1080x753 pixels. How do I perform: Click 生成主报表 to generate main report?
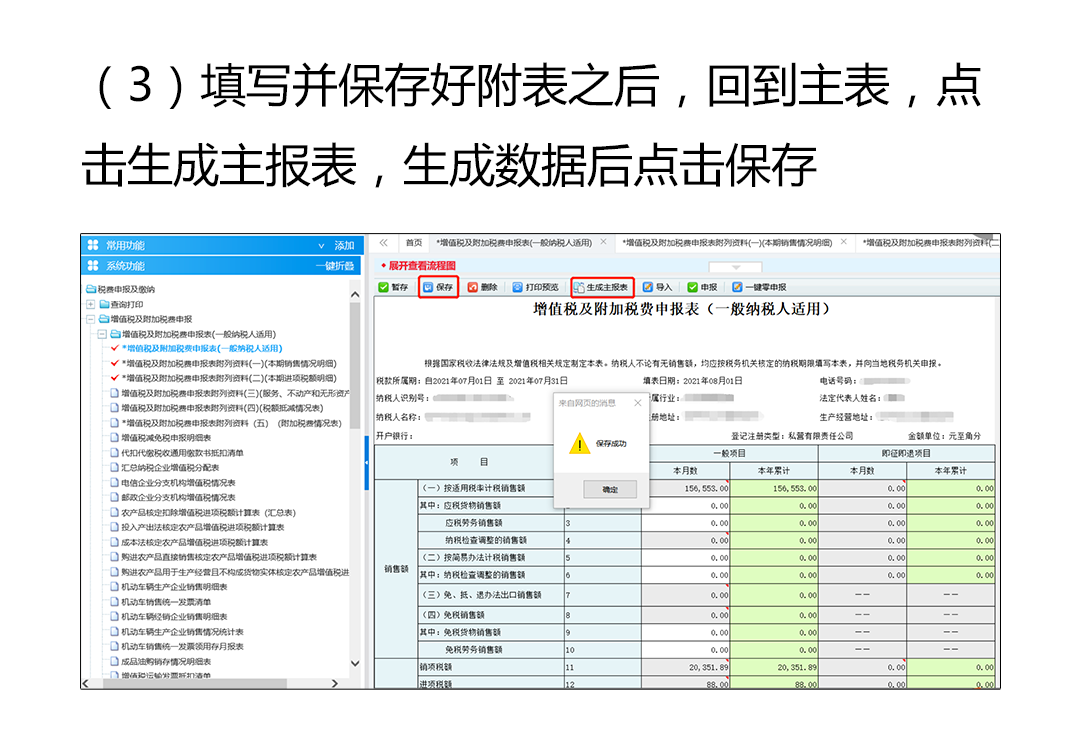pos(601,287)
